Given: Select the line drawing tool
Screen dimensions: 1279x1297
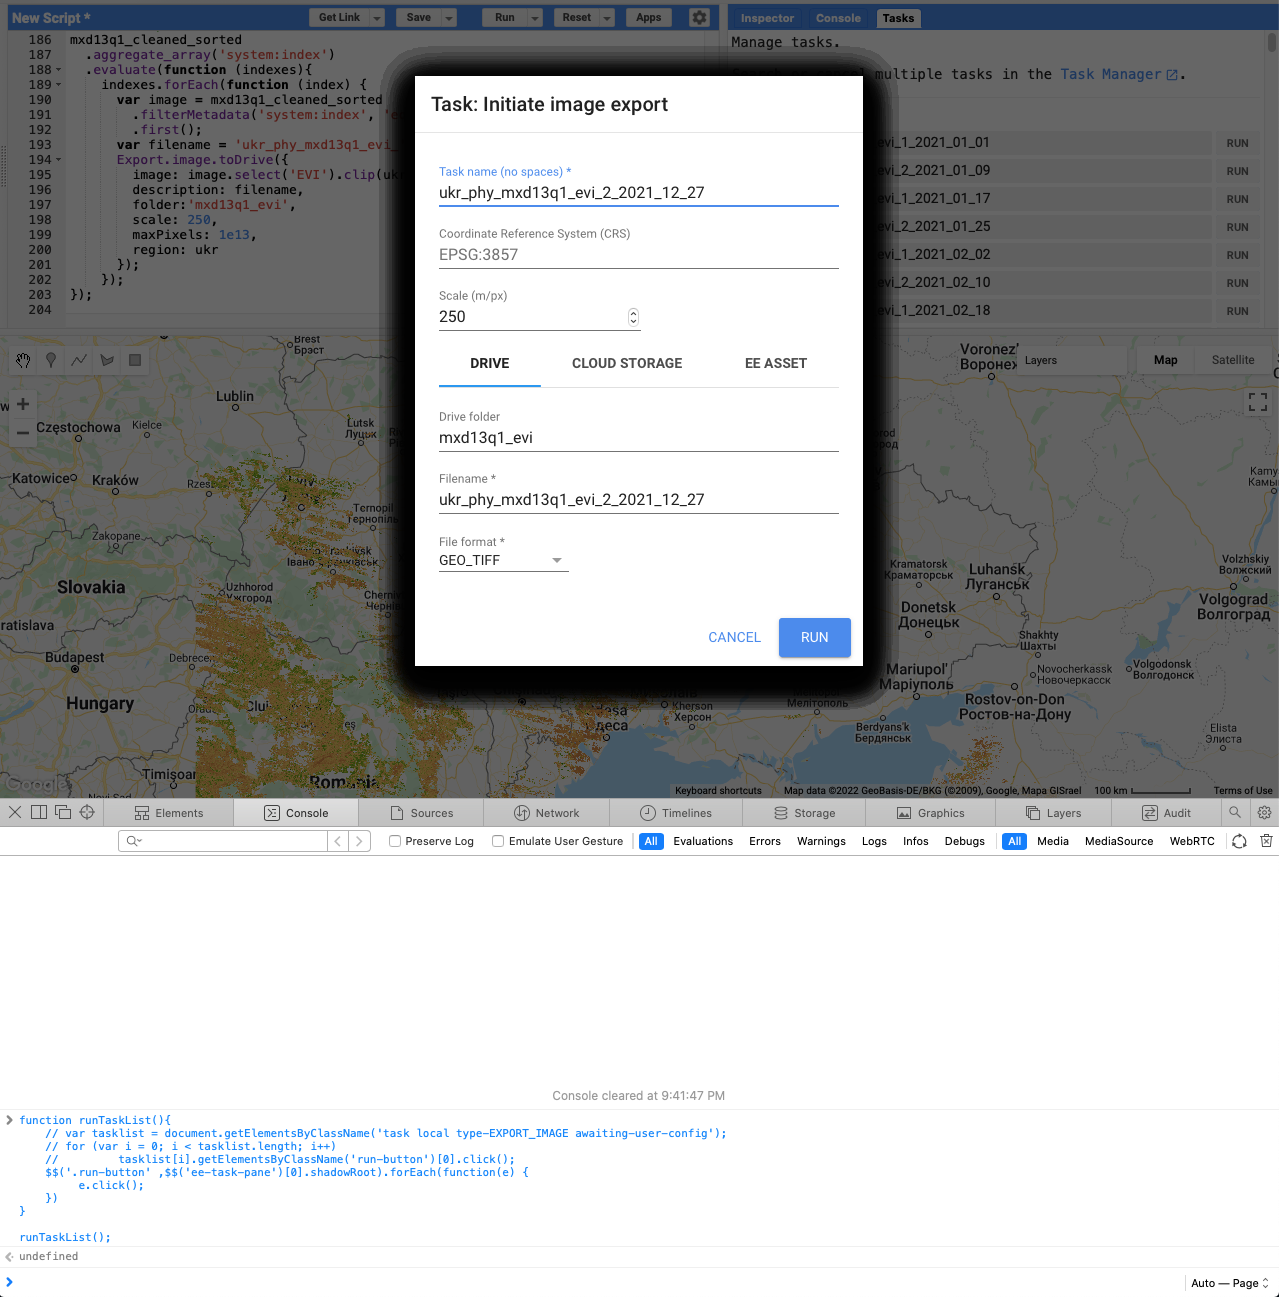Looking at the screenshot, I should [79, 360].
